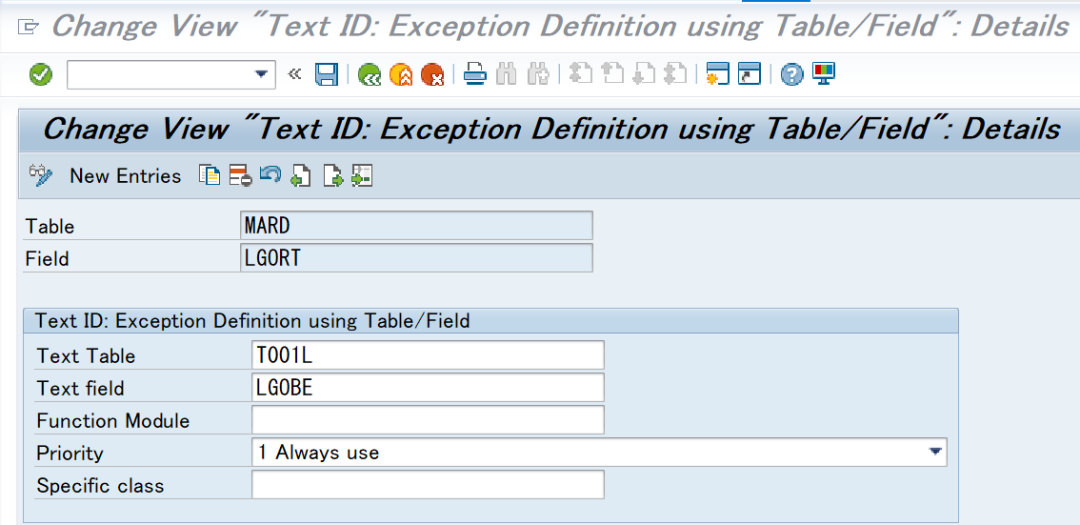Undo changes with the blue arrow icon
This screenshot has height=525, width=1080.
coord(270,175)
